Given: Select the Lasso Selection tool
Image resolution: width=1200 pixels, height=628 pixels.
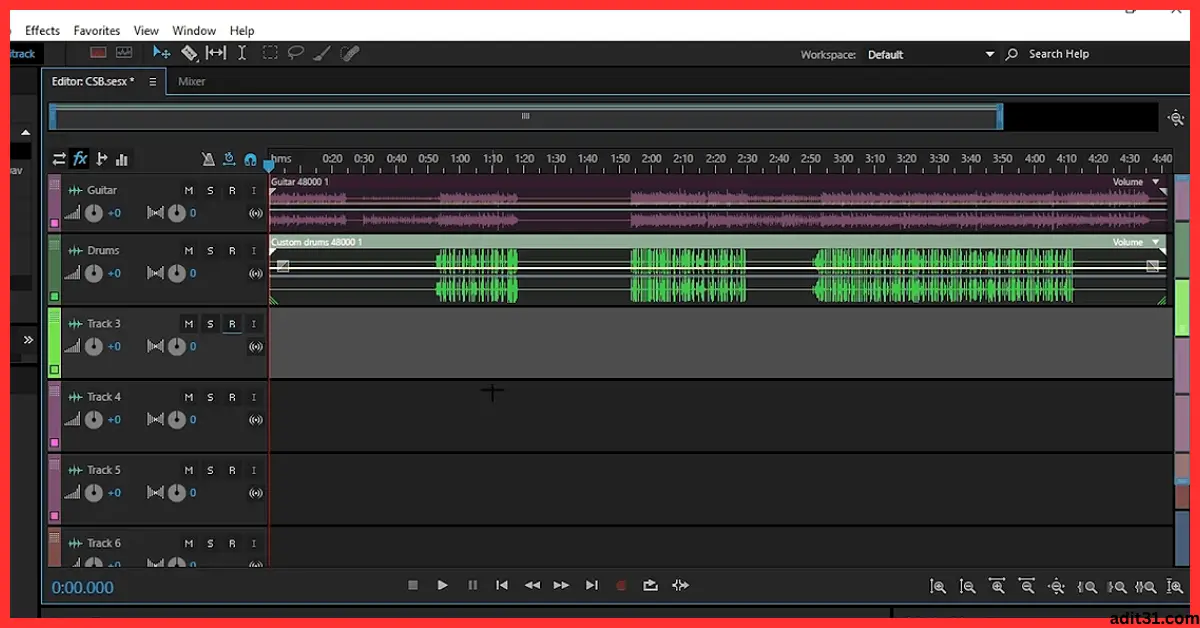Looking at the screenshot, I should click(x=295, y=52).
